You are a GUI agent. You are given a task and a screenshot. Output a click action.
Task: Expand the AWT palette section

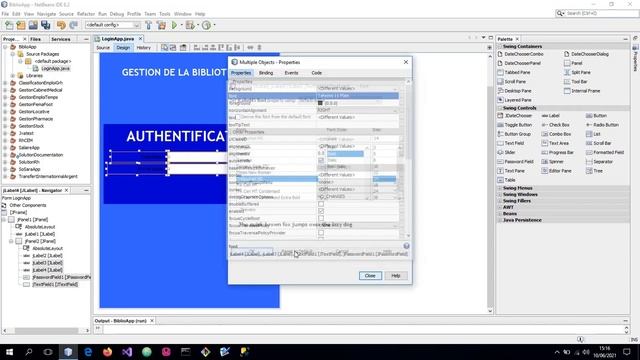(x=500, y=207)
